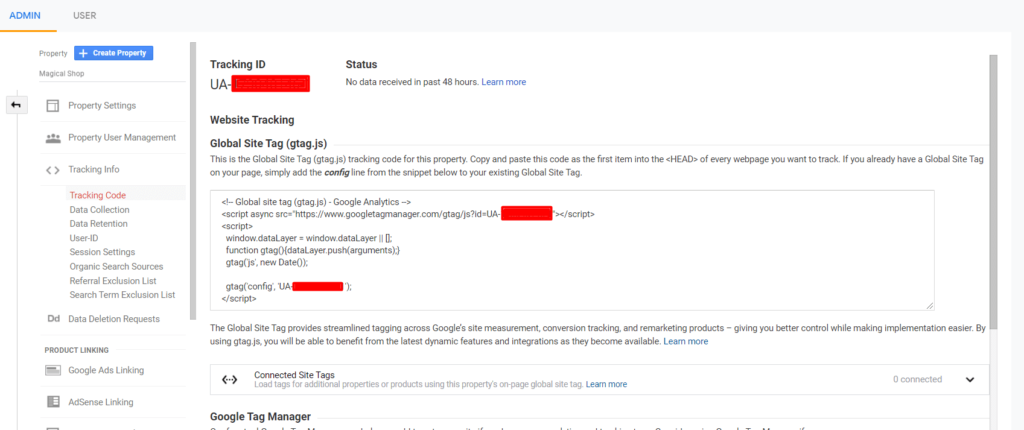Screen dimensions: 1024x430
Task: Open Referral Exclusion List item
Action: coord(113,281)
